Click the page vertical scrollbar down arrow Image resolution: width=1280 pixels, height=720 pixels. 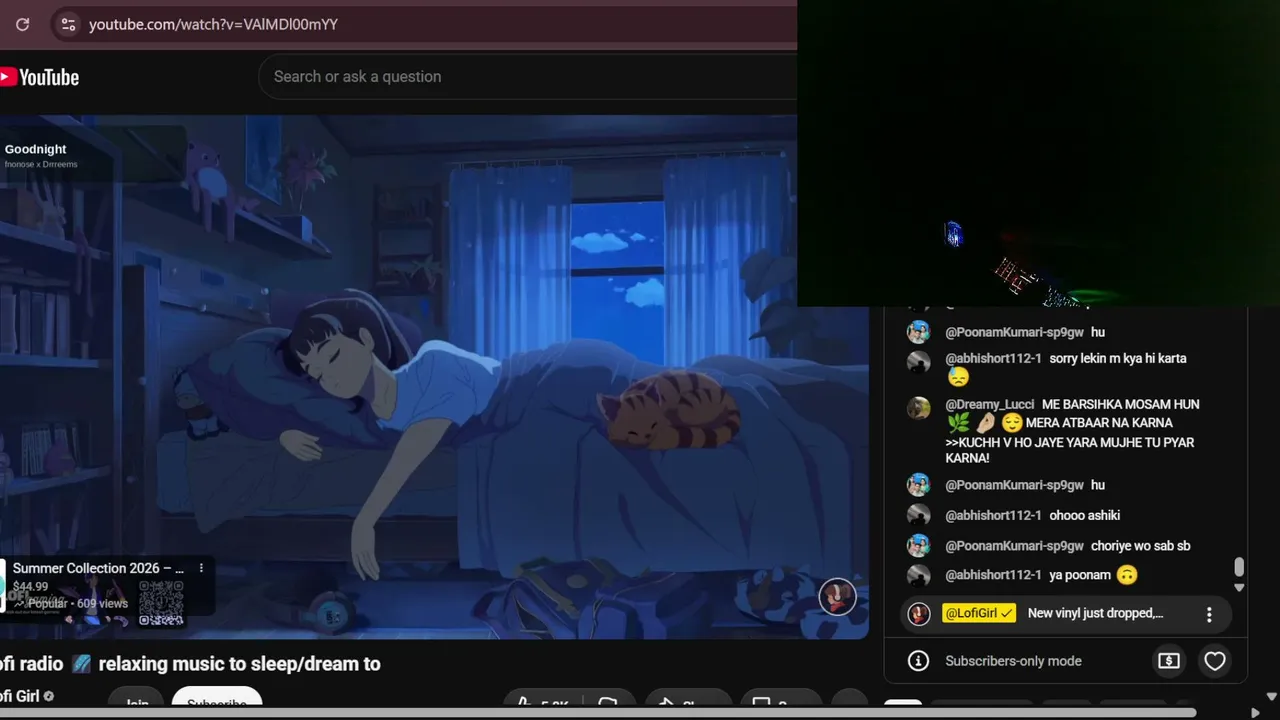click(1272, 697)
